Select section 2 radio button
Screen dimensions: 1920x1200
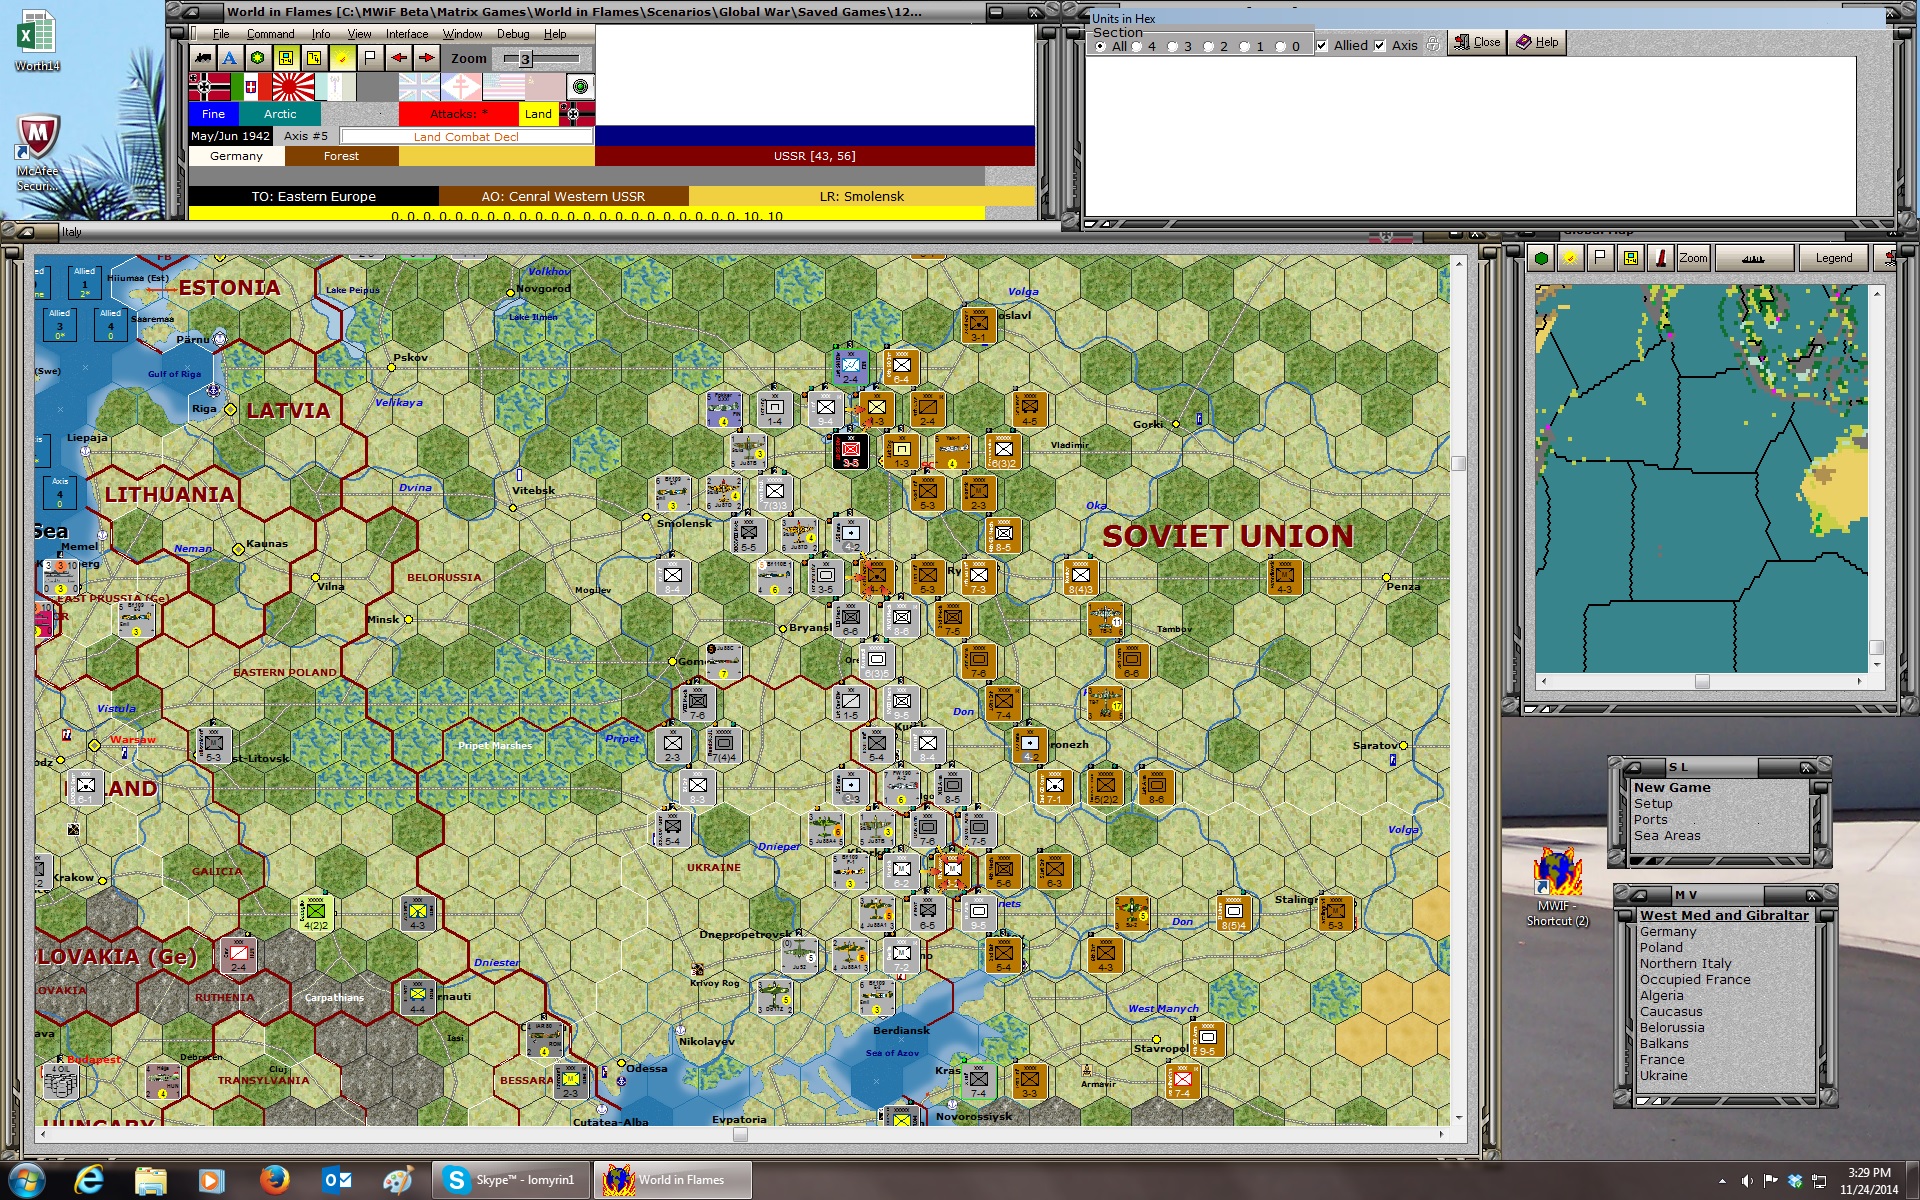1209,46
